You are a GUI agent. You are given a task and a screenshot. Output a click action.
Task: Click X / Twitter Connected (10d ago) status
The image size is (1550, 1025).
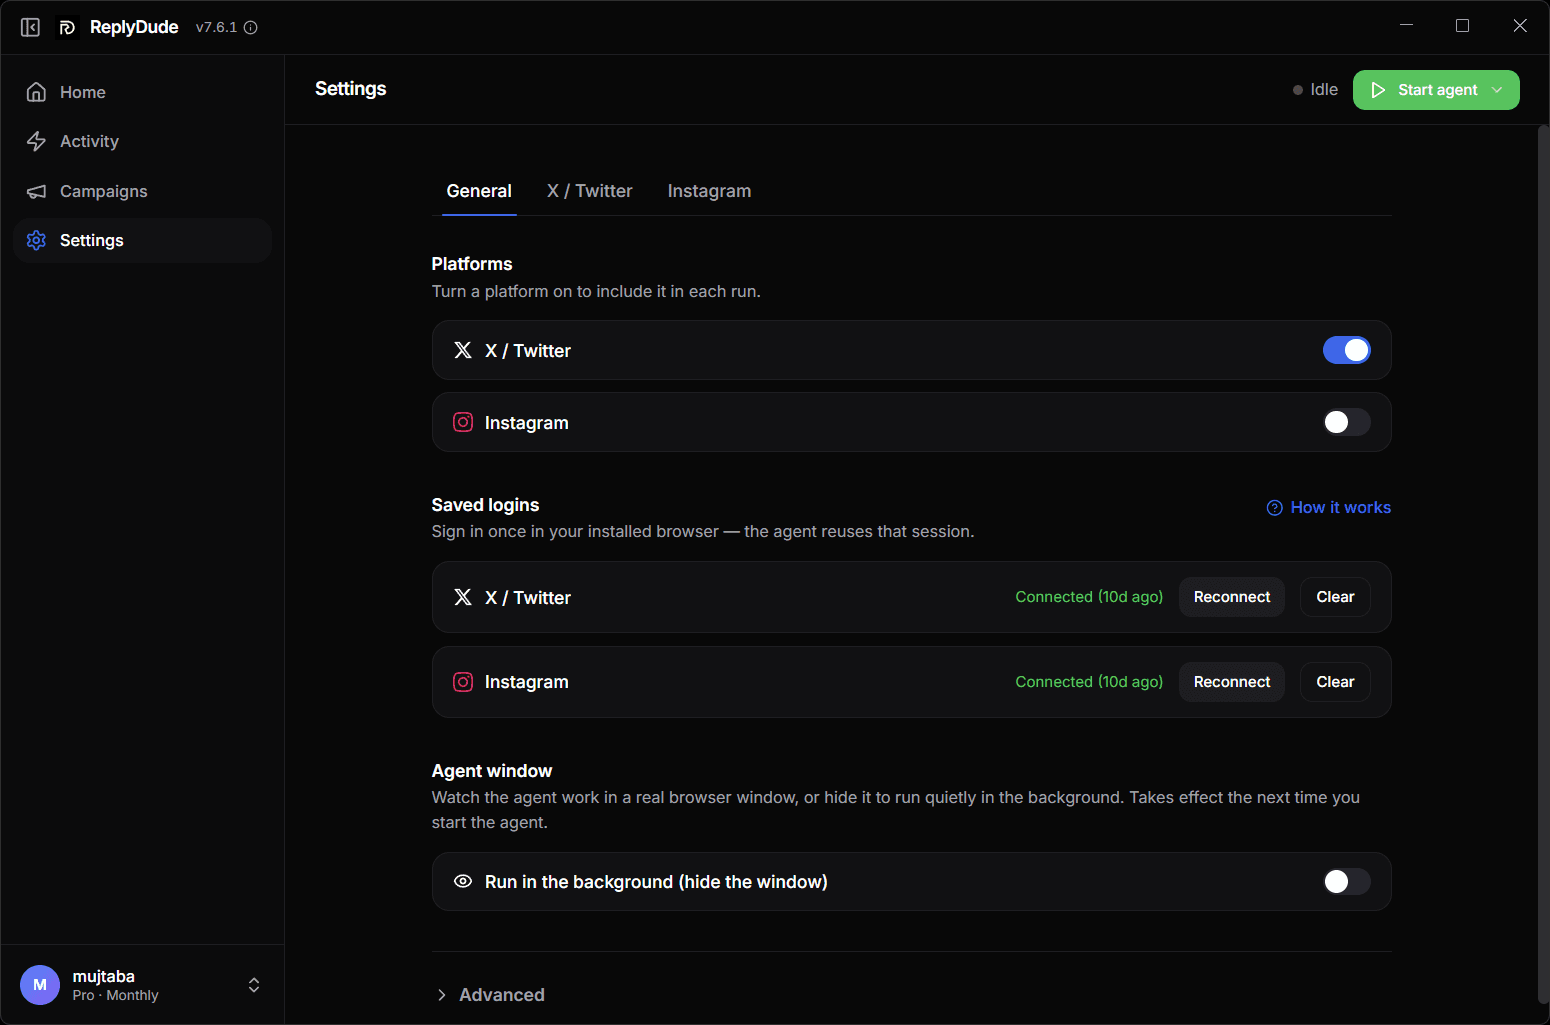1089,597
